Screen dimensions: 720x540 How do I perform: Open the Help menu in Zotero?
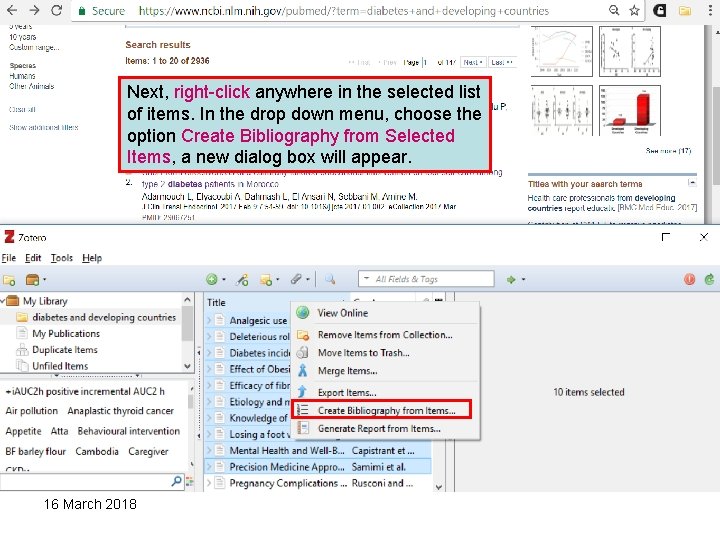pos(92,258)
